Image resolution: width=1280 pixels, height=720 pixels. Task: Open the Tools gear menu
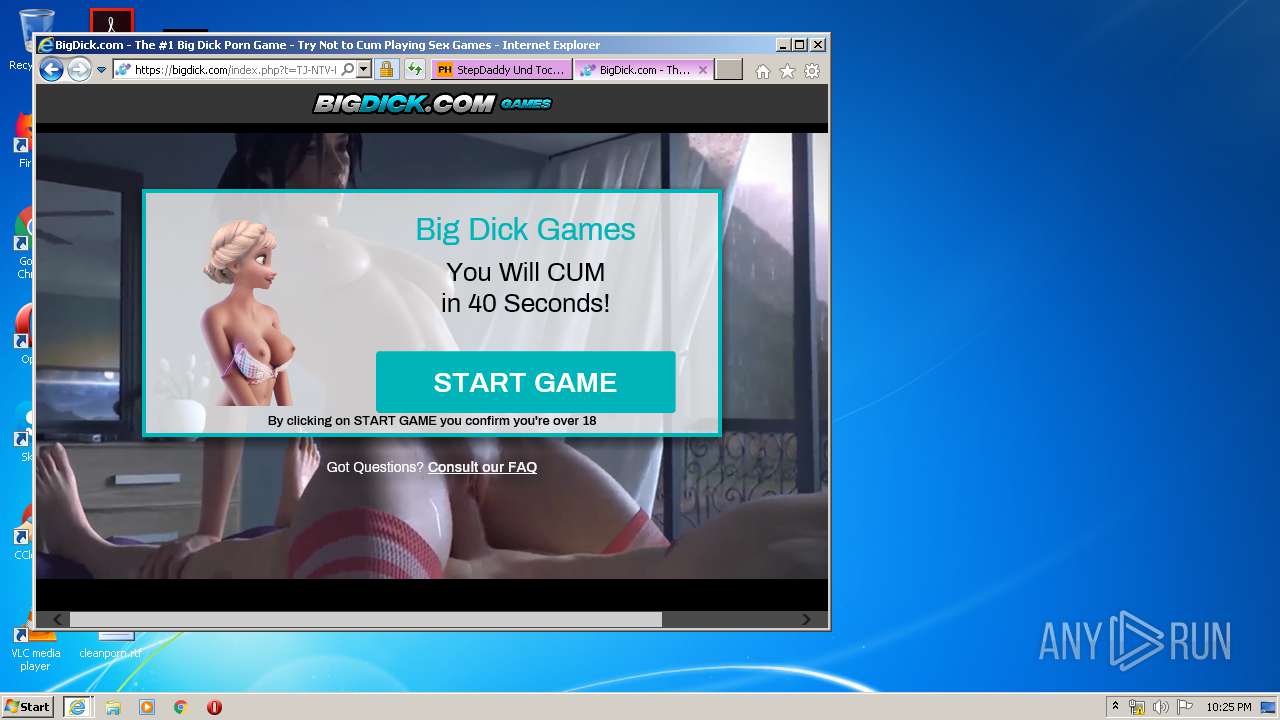(812, 71)
